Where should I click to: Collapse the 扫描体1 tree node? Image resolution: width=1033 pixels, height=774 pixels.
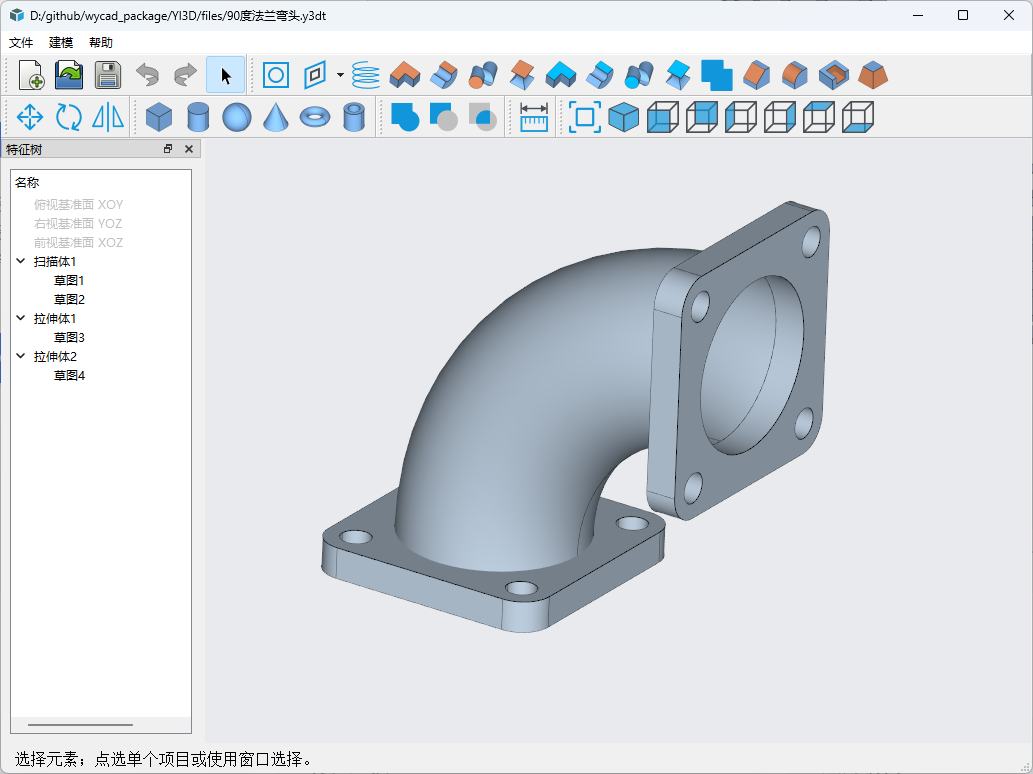[21, 262]
